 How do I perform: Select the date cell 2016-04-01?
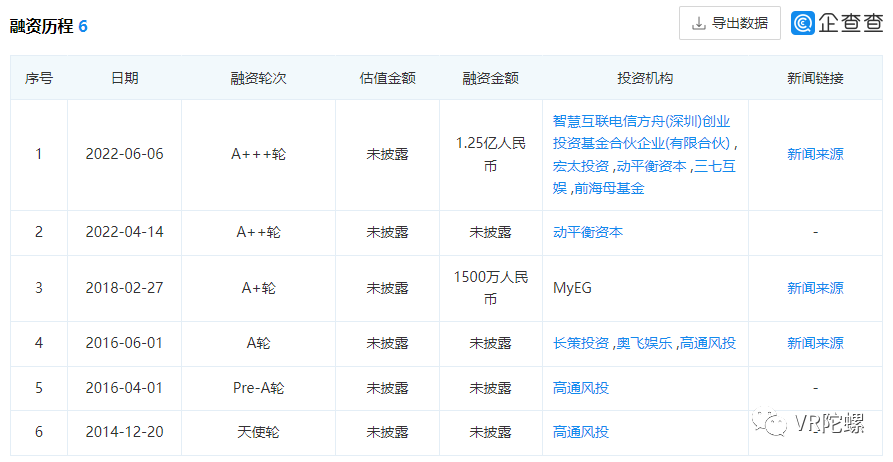coord(125,388)
